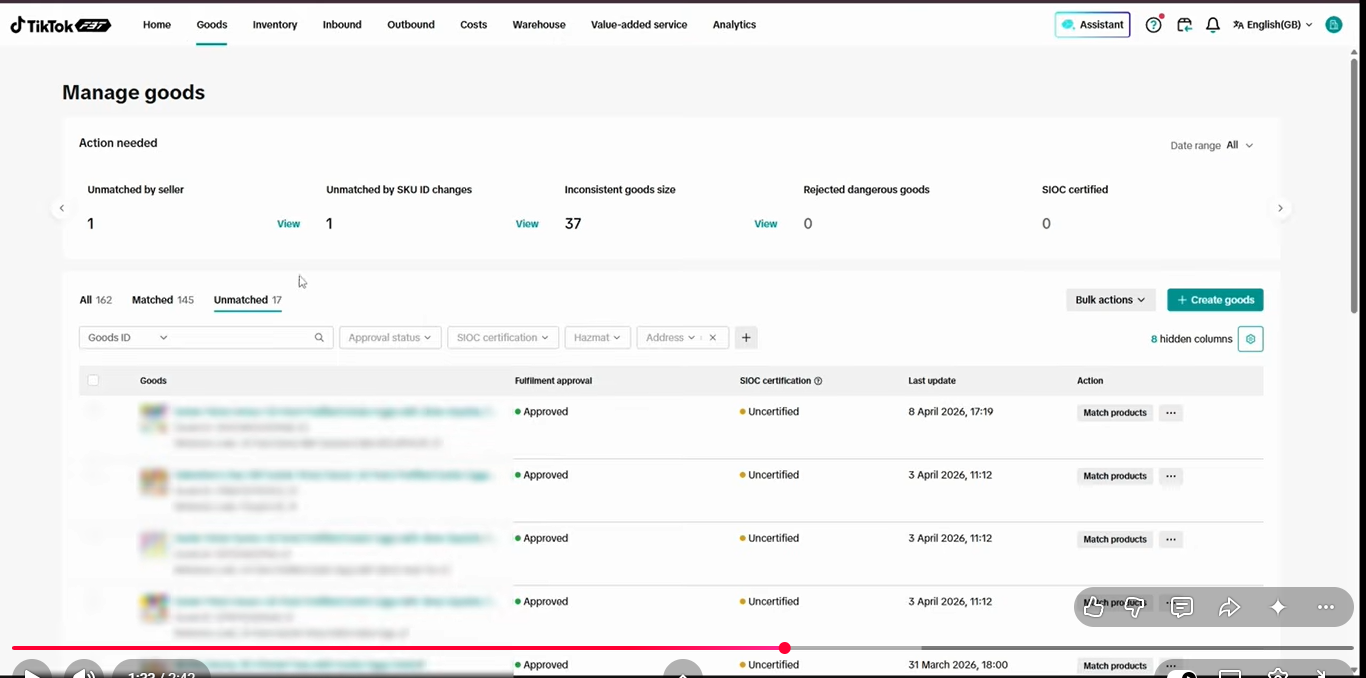Click the box with arrow icon beside the bell
Image resolution: width=1366 pixels, height=678 pixels.
(1184, 25)
